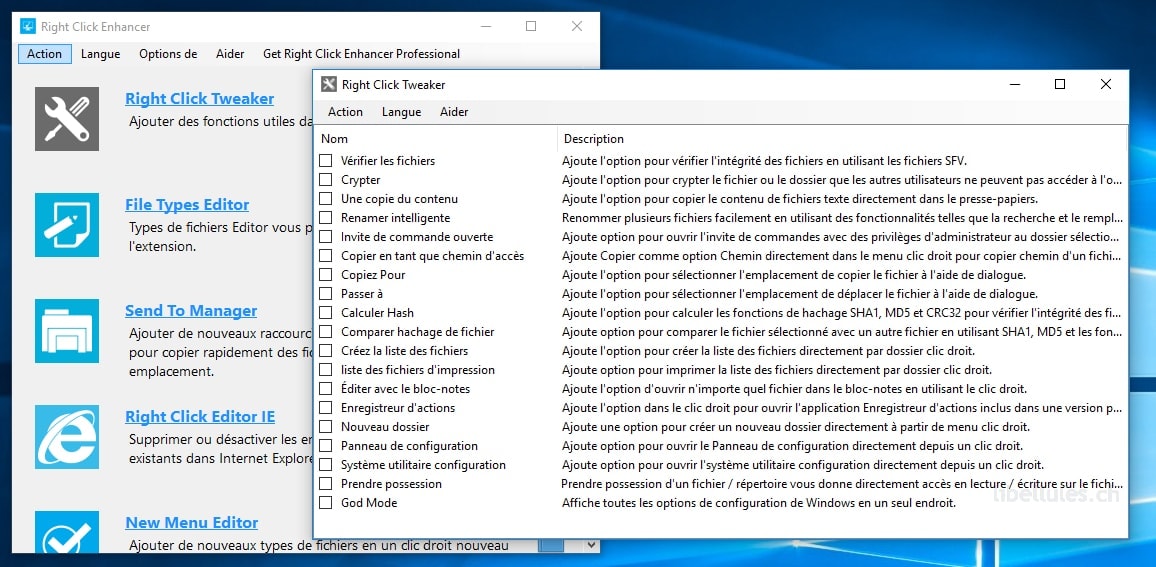
Task: Enable the Renamer intelligente checkbox
Action: tap(325, 218)
